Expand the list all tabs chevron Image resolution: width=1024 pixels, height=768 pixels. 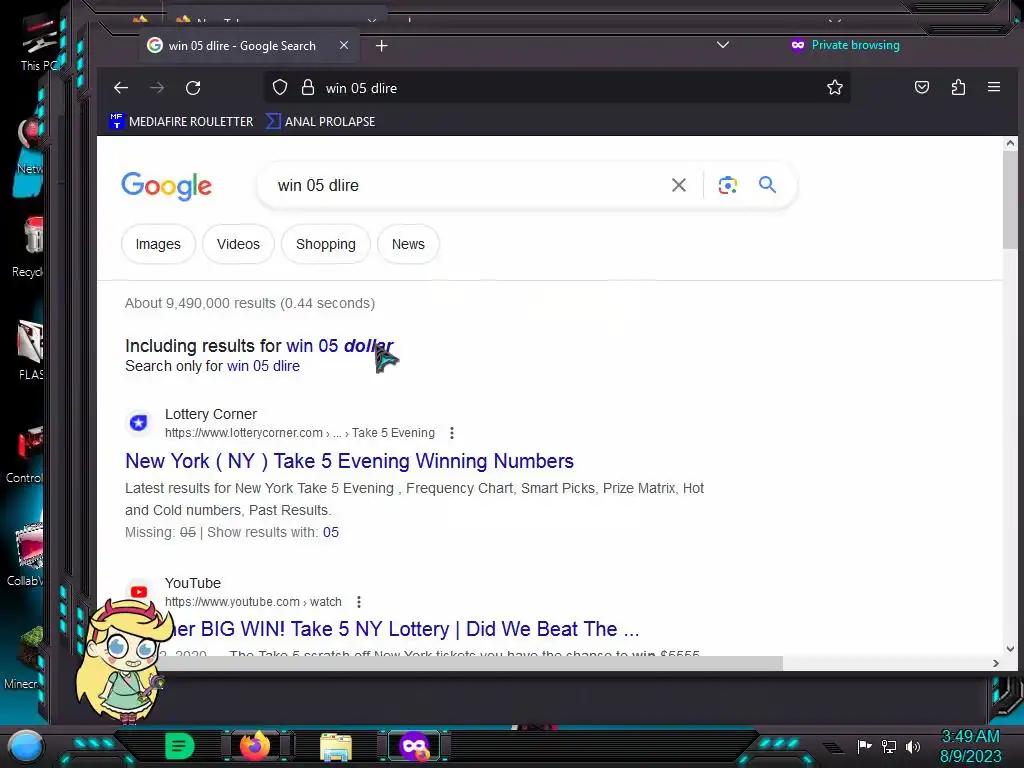click(x=723, y=45)
